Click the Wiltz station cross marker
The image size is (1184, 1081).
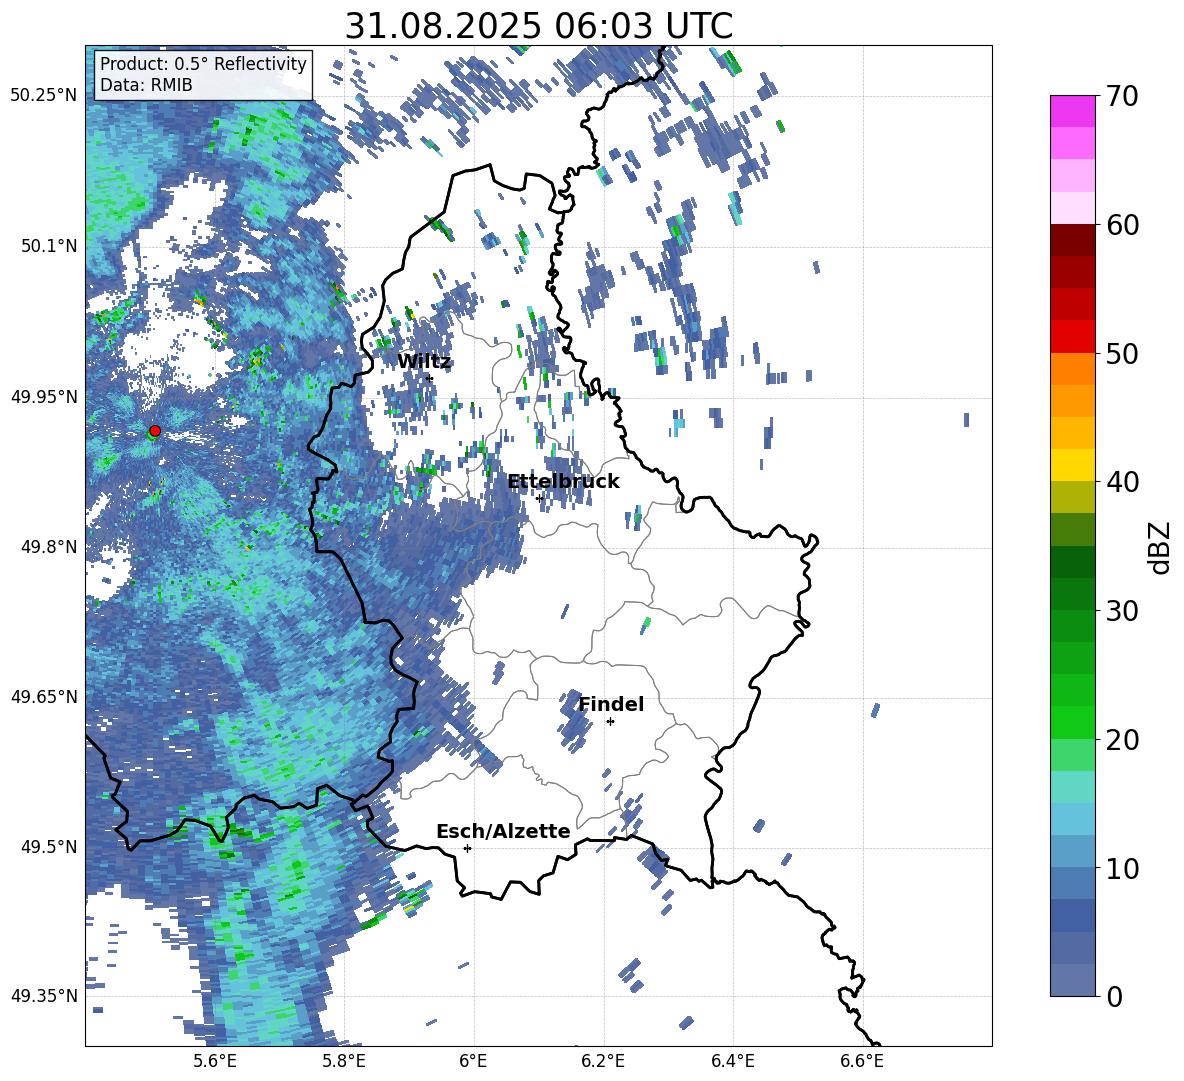tap(430, 378)
